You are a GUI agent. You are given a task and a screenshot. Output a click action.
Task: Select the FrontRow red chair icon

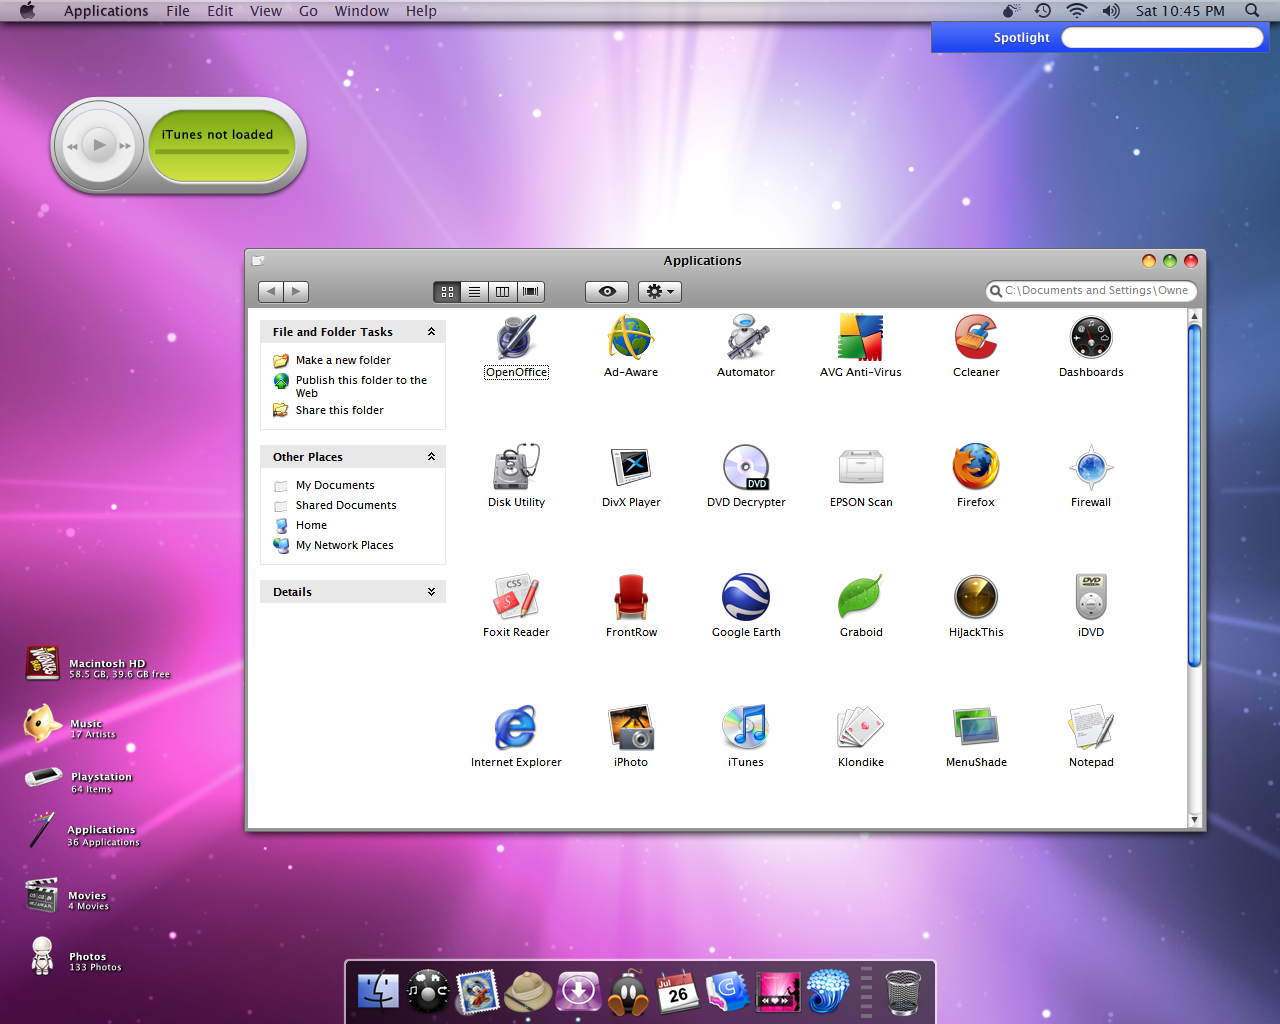(x=631, y=598)
